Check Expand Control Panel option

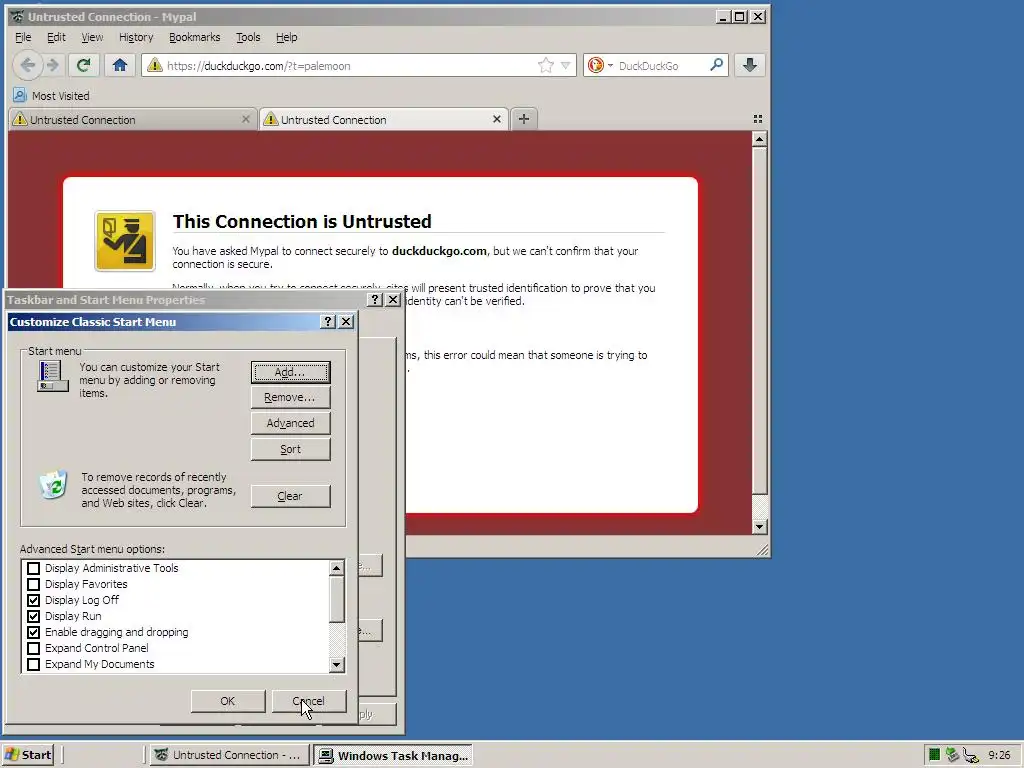tap(33, 648)
